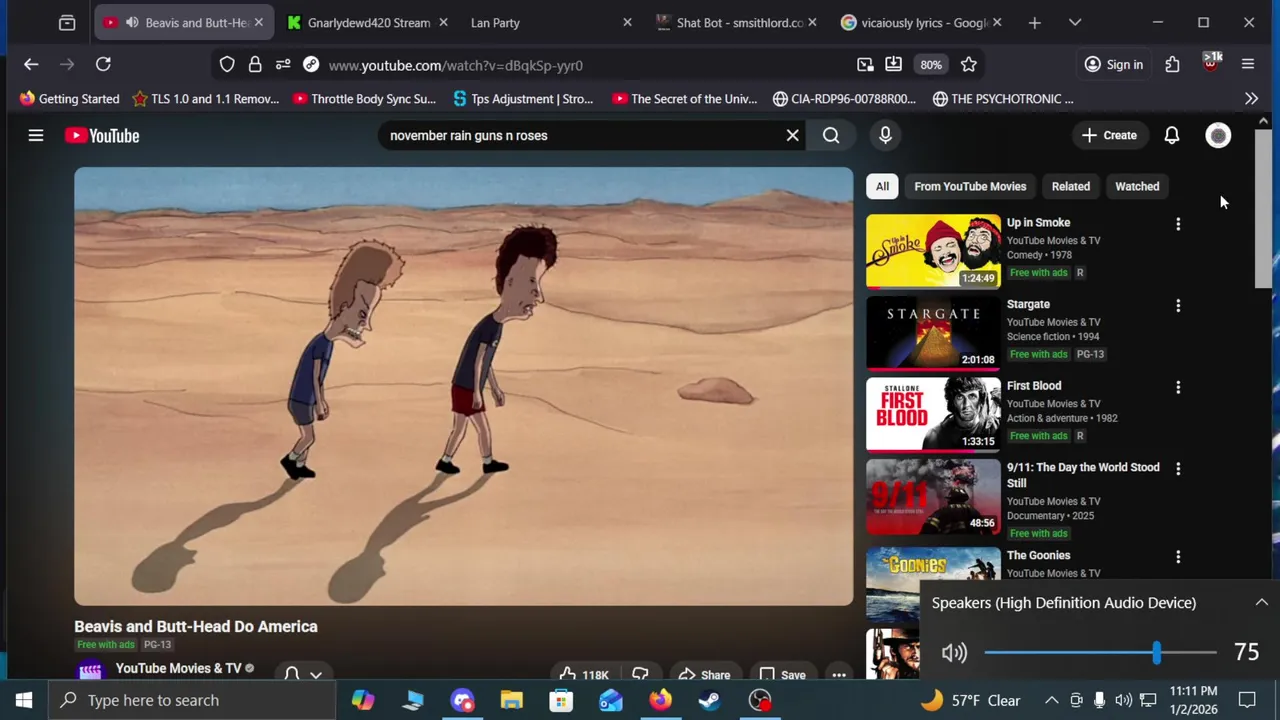The image size is (1280, 720).
Task: Switch to the Shat Bot tab
Action: pos(736,22)
